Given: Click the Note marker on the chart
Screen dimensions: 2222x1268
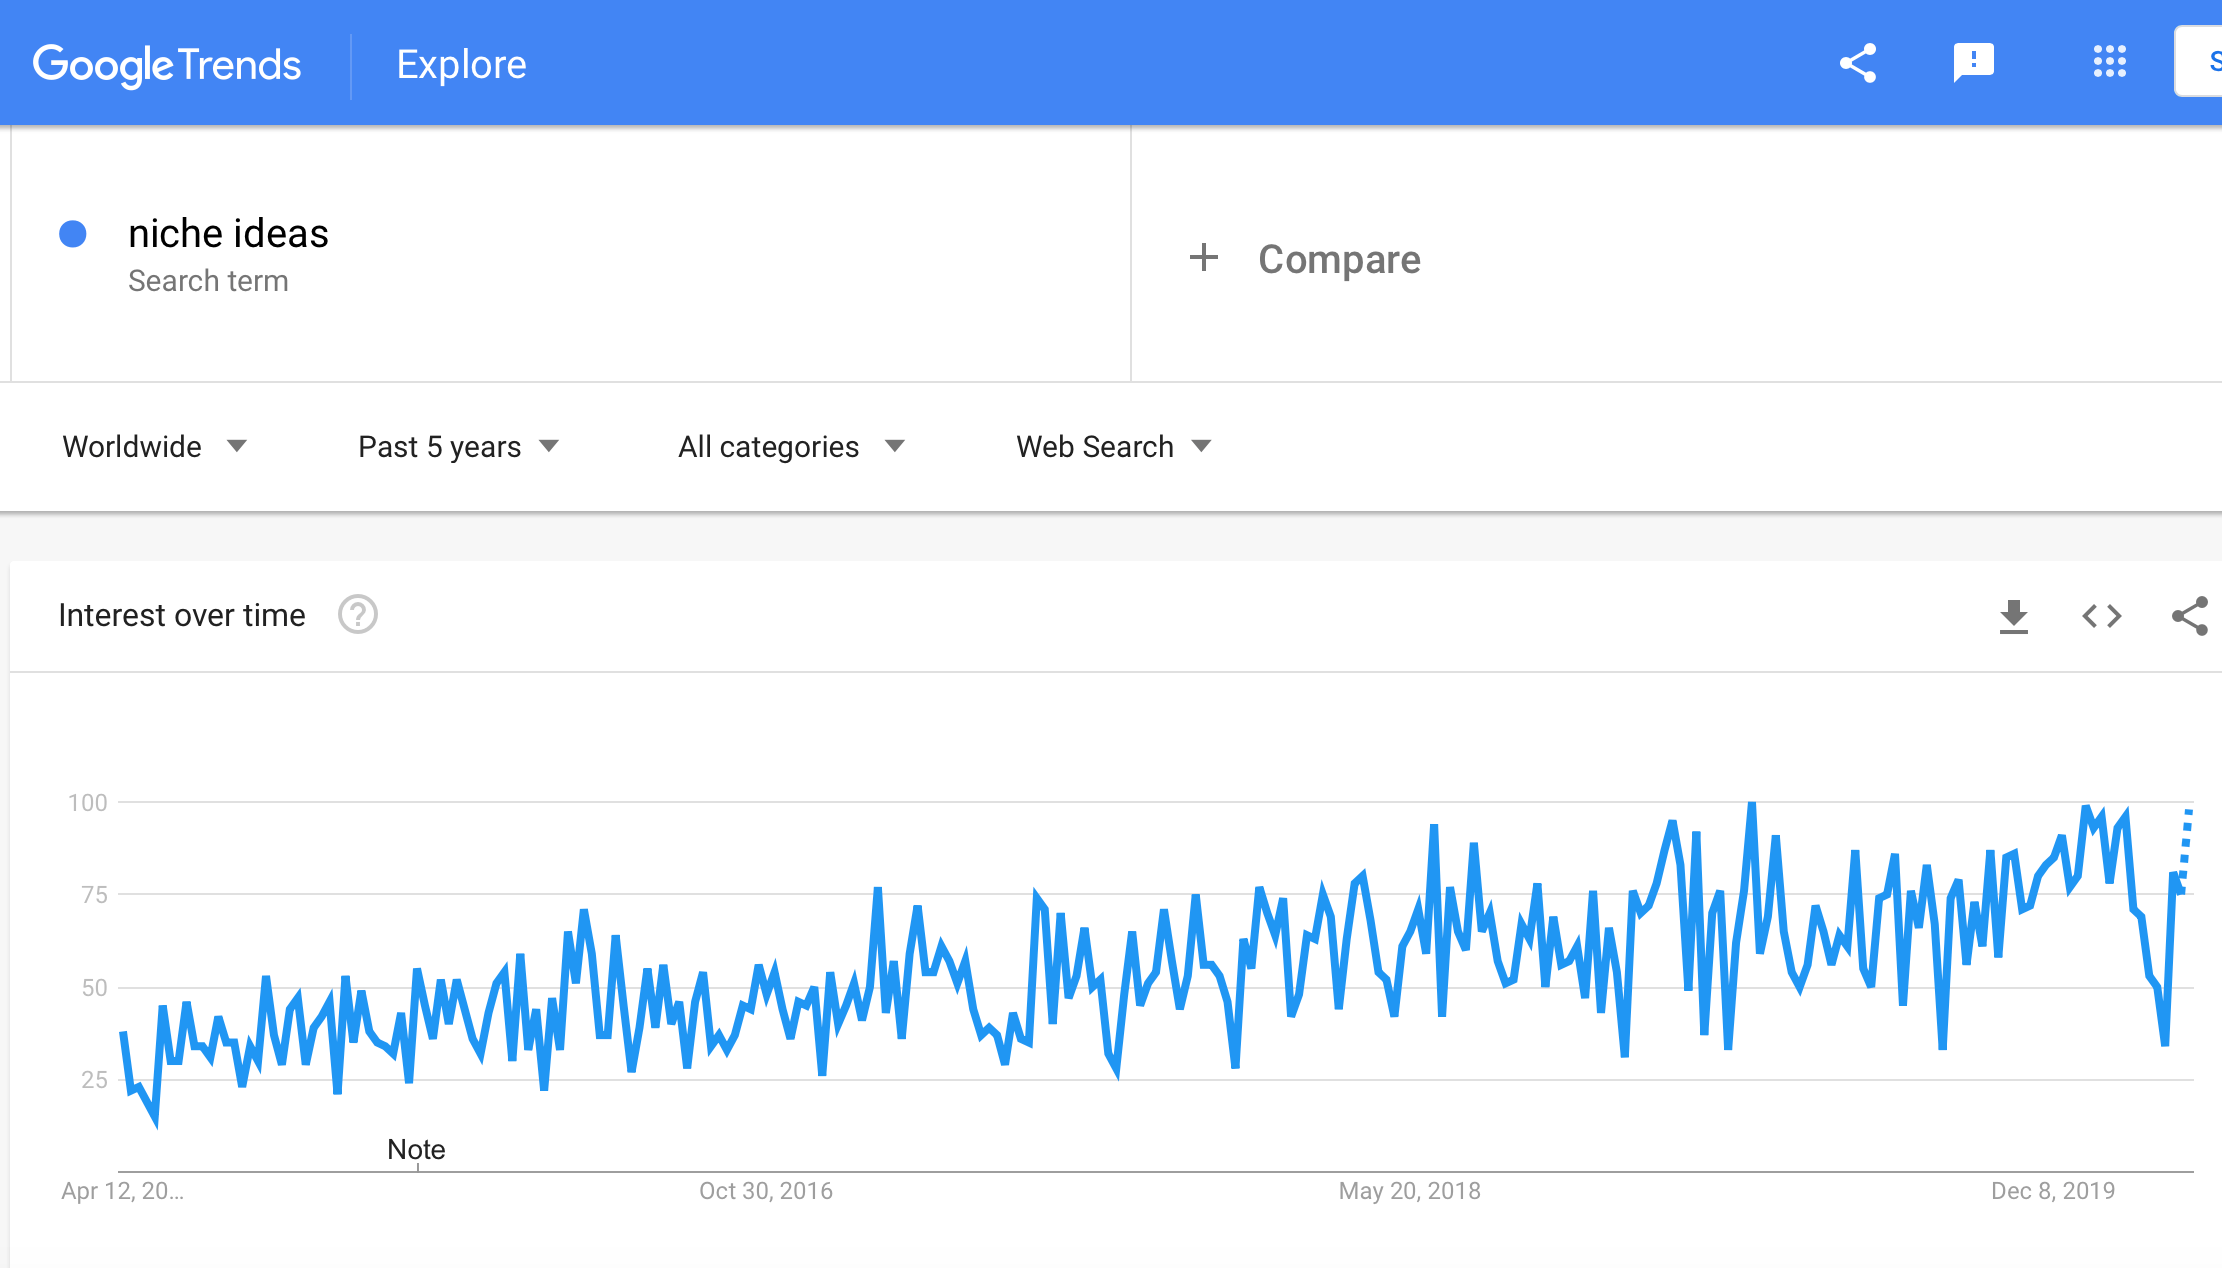Looking at the screenshot, I should pyautogui.click(x=416, y=1150).
